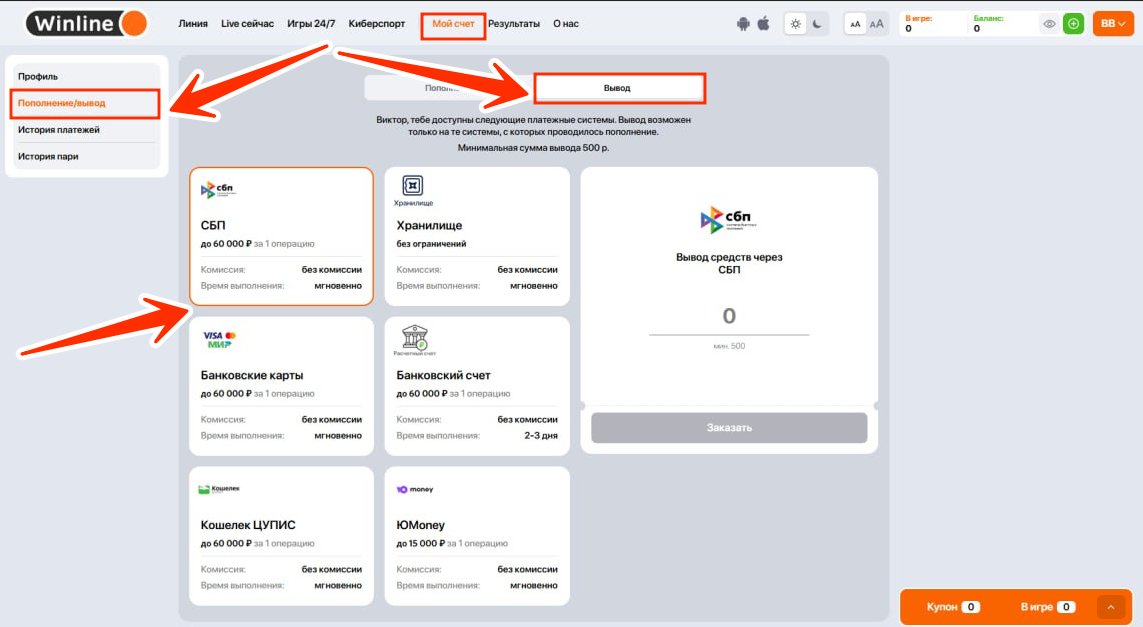Click the Winline logo

(87, 23)
